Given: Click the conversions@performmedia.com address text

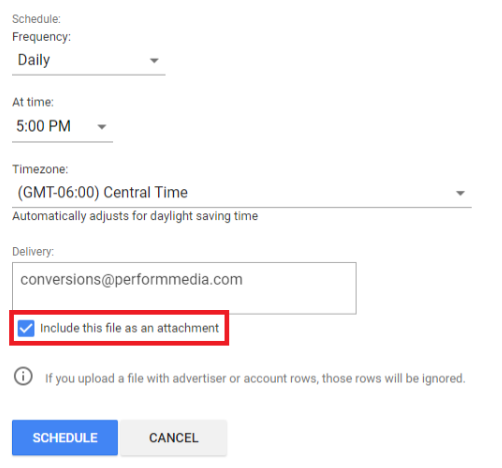Looking at the screenshot, I should click(131, 279).
